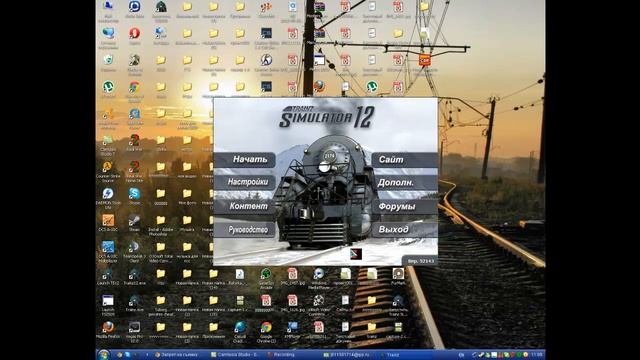Switch to the email address taskbar item
The width and height of the screenshot is (640, 360).
(346, 355)
